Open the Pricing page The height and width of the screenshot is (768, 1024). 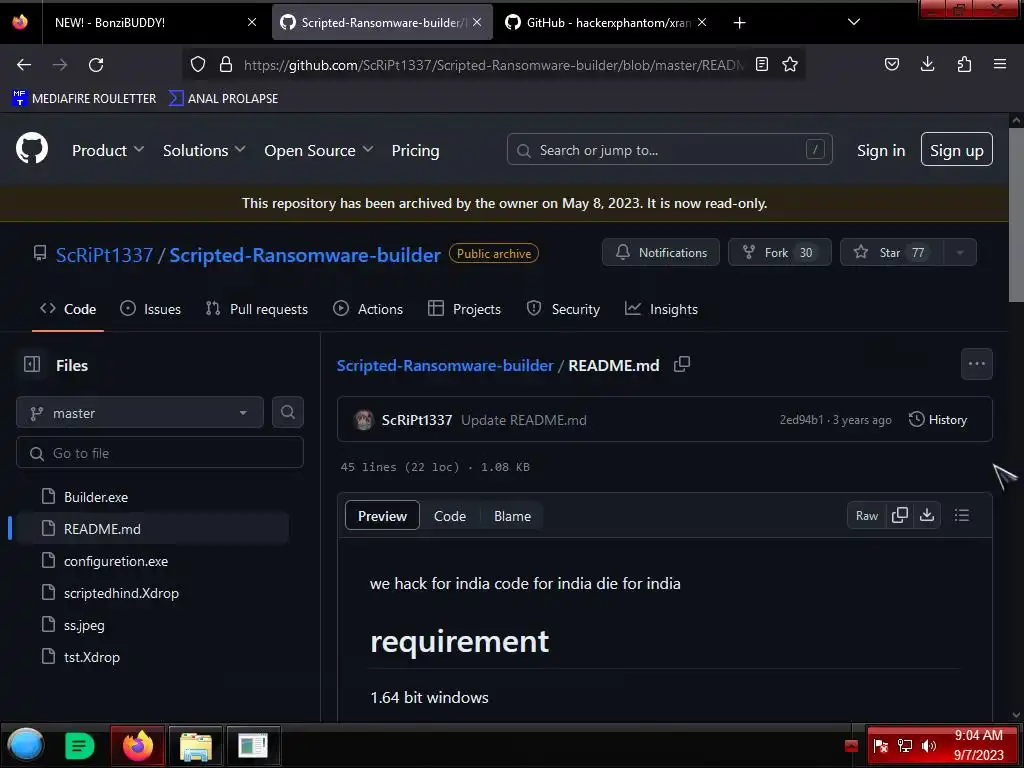(x=415, y=150)
